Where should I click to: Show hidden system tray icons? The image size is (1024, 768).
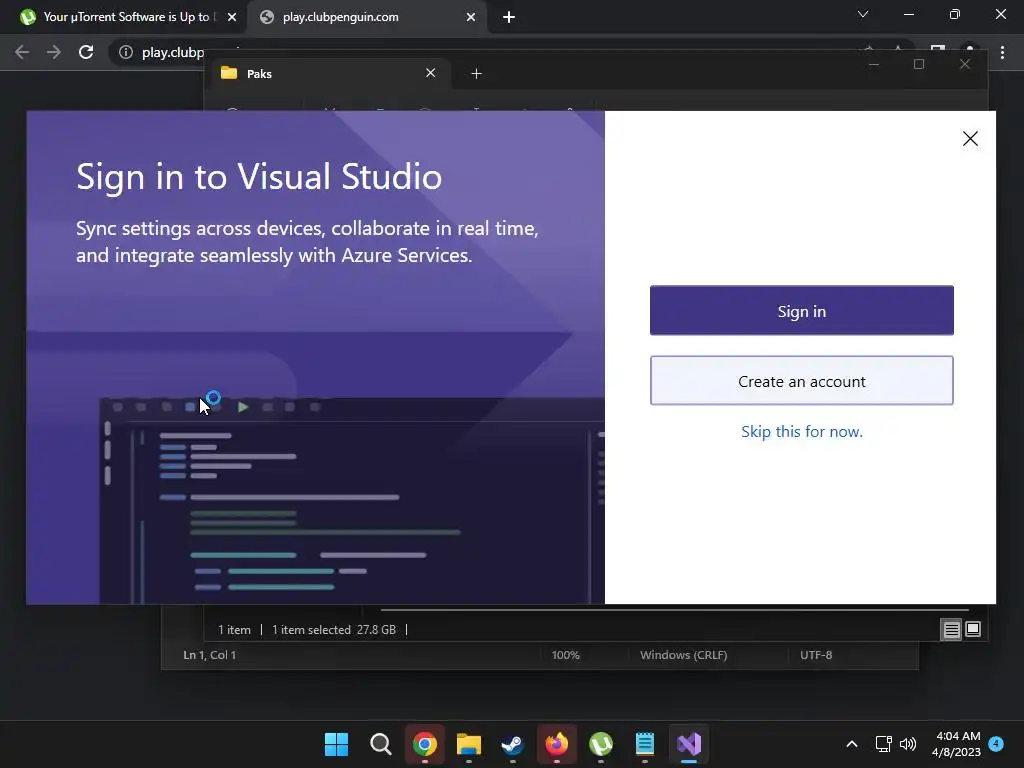pos(852,744)
